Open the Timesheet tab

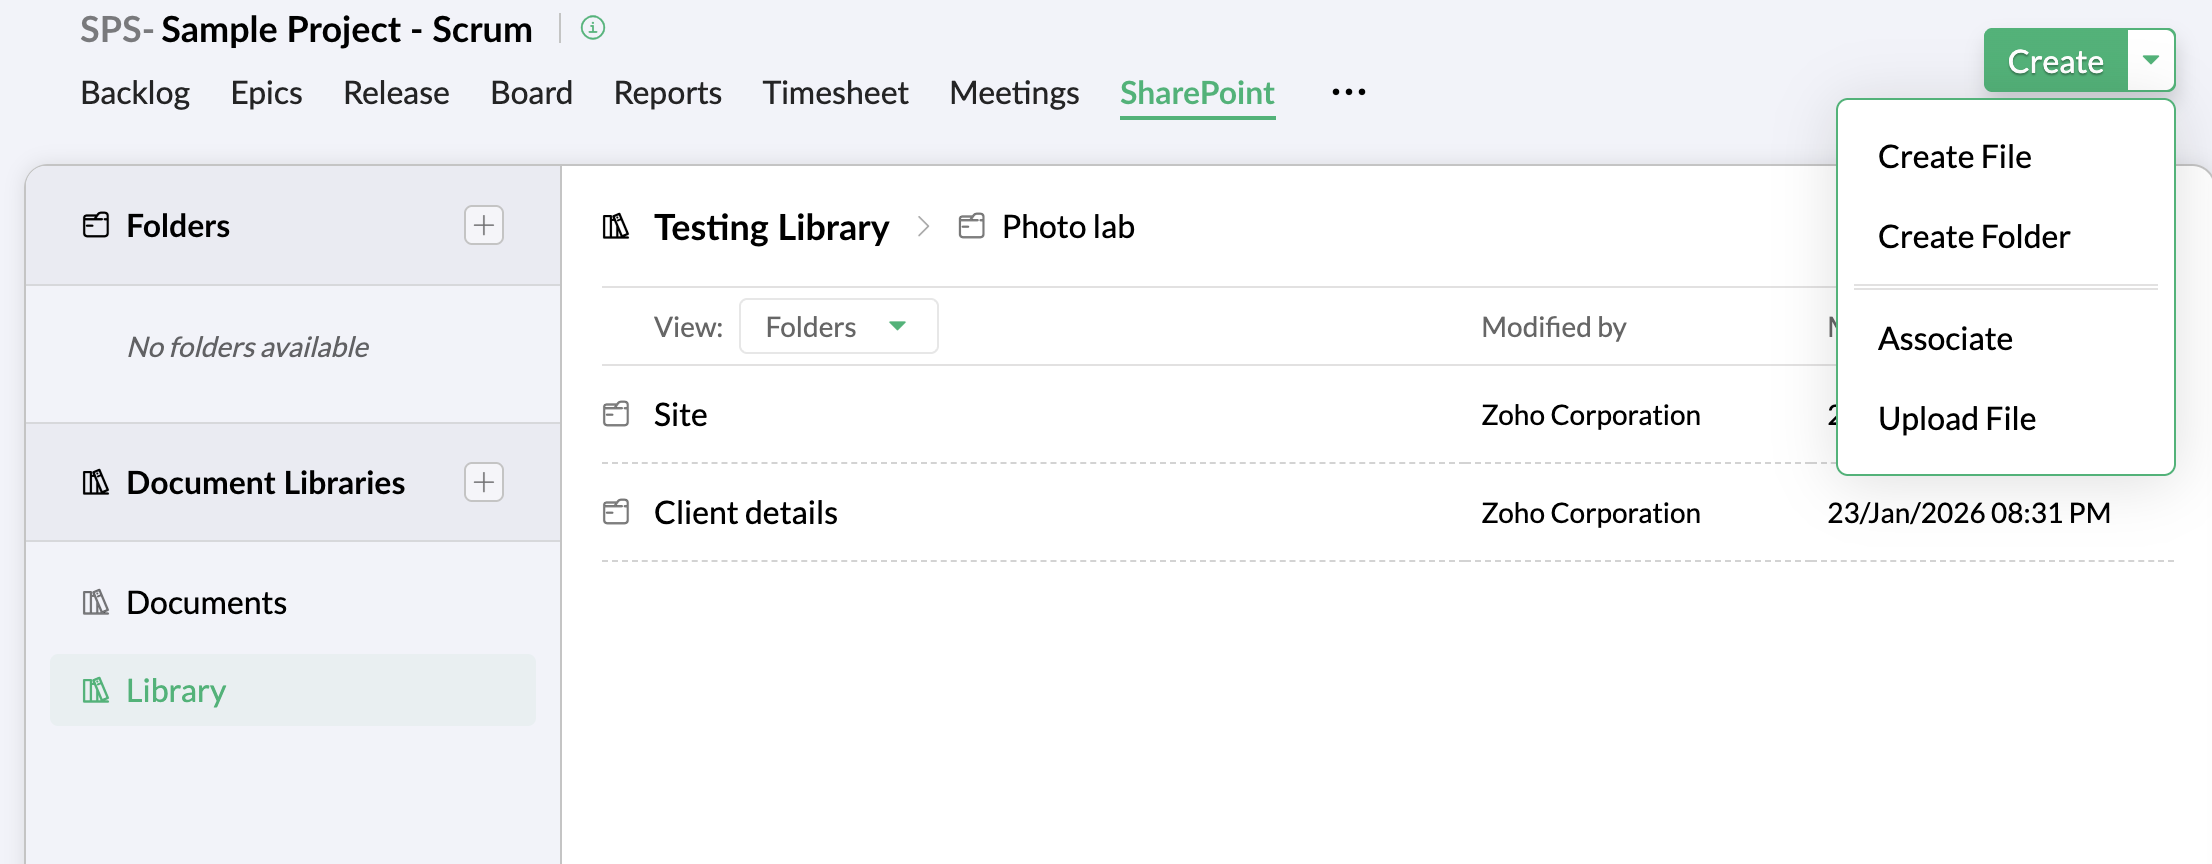pos(835,93)
